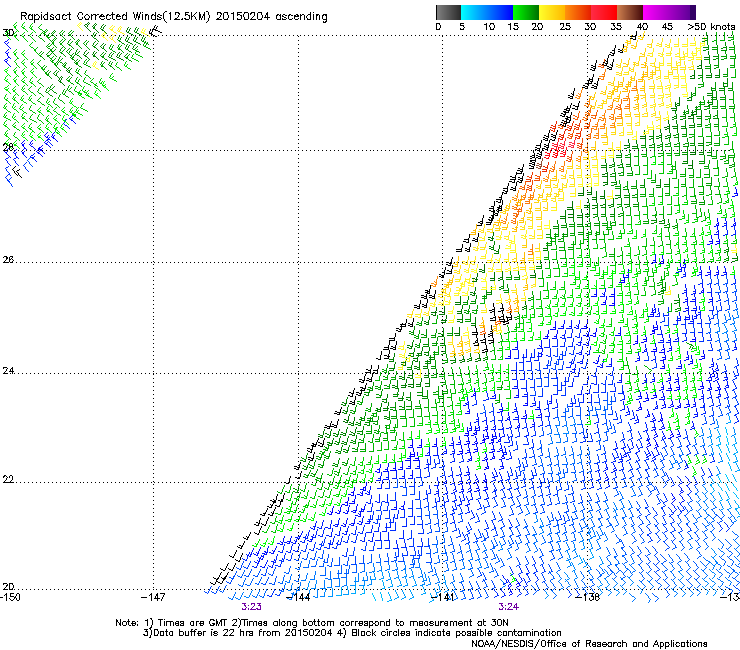The height and width of the screenshot is (650, 740).
Task: Click the '3:24' time label
Action: pyautogui.click(x=508, y=607)
